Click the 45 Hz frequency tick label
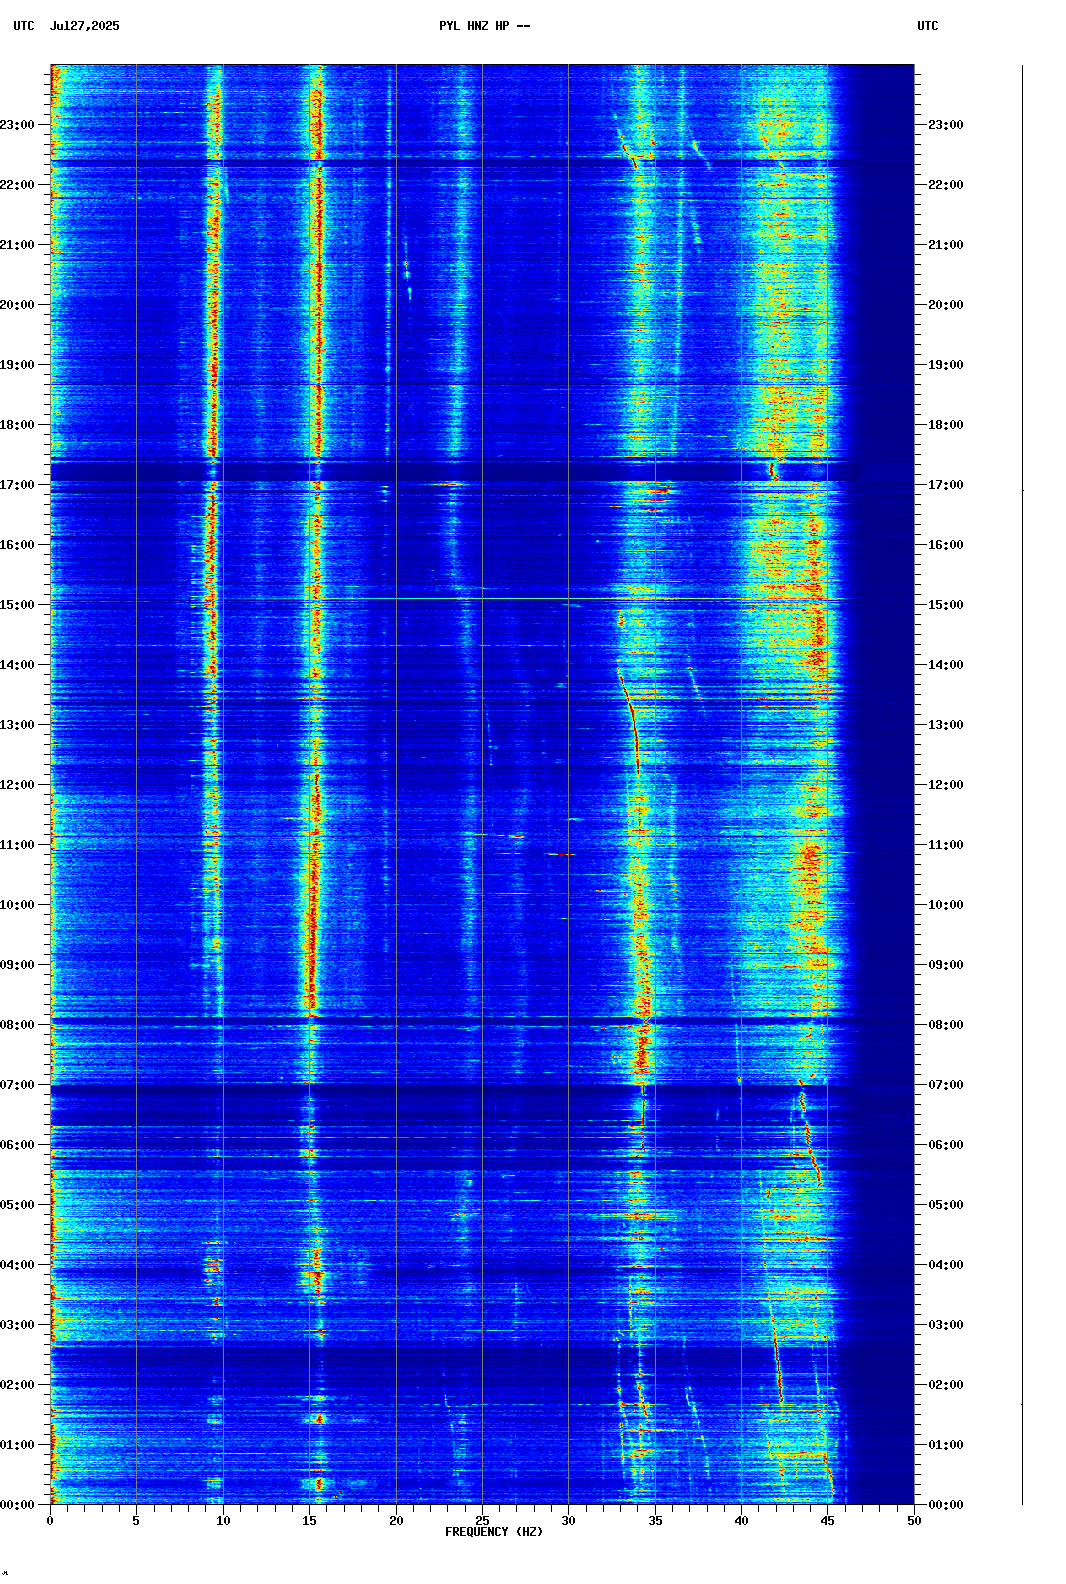This screenshot has width=1066, height=1584. coord(828,1521)
